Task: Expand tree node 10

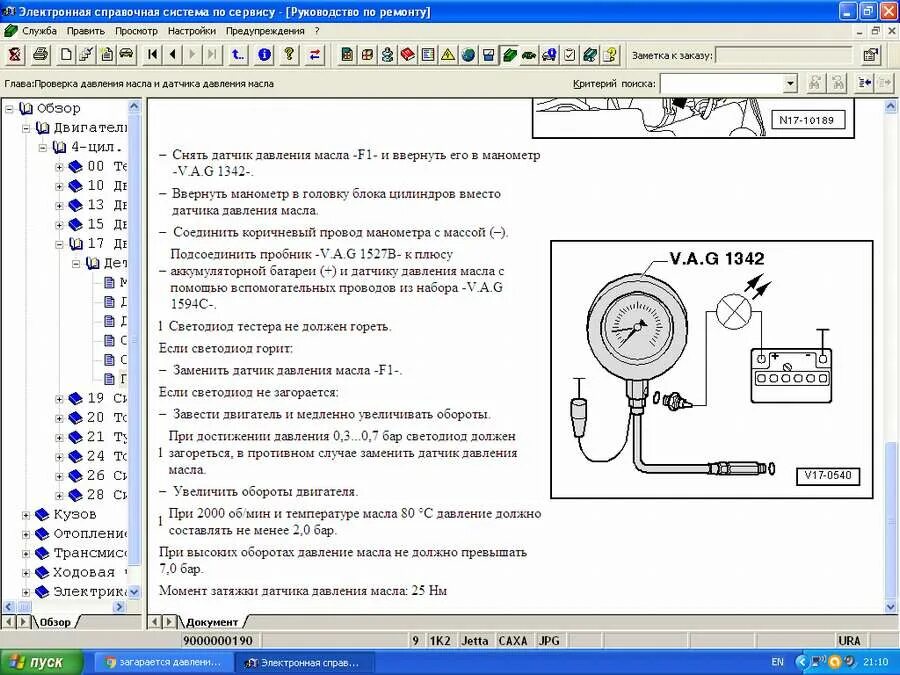Action: [x=59, y=186]
